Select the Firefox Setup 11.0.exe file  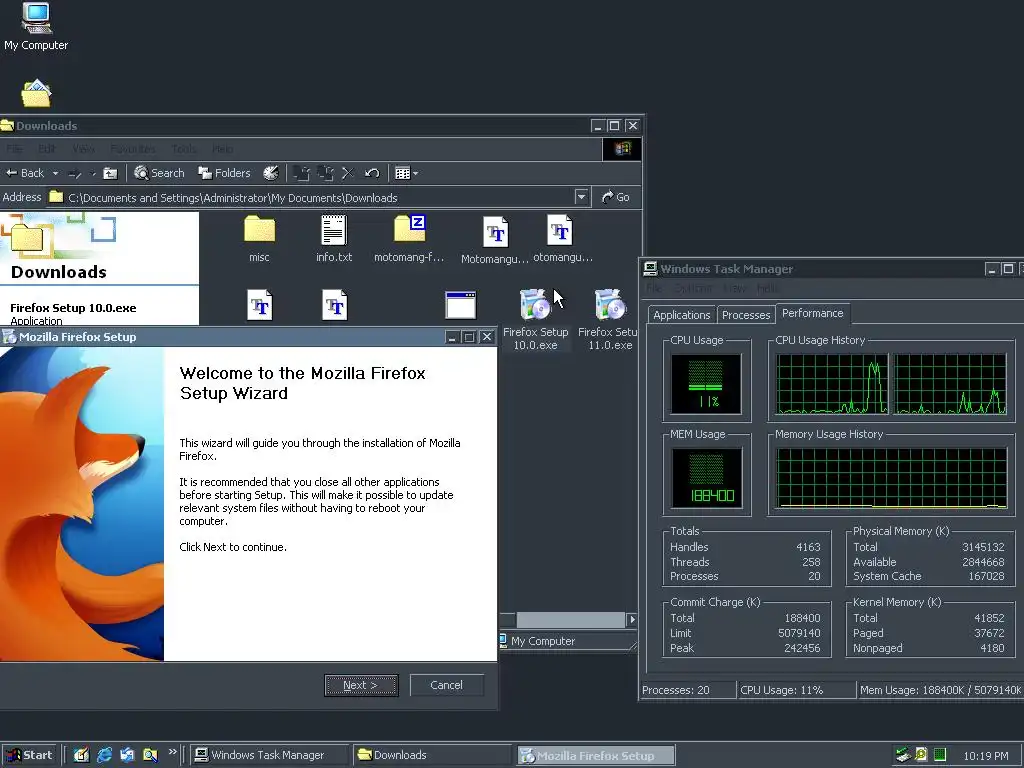[609, 320]
